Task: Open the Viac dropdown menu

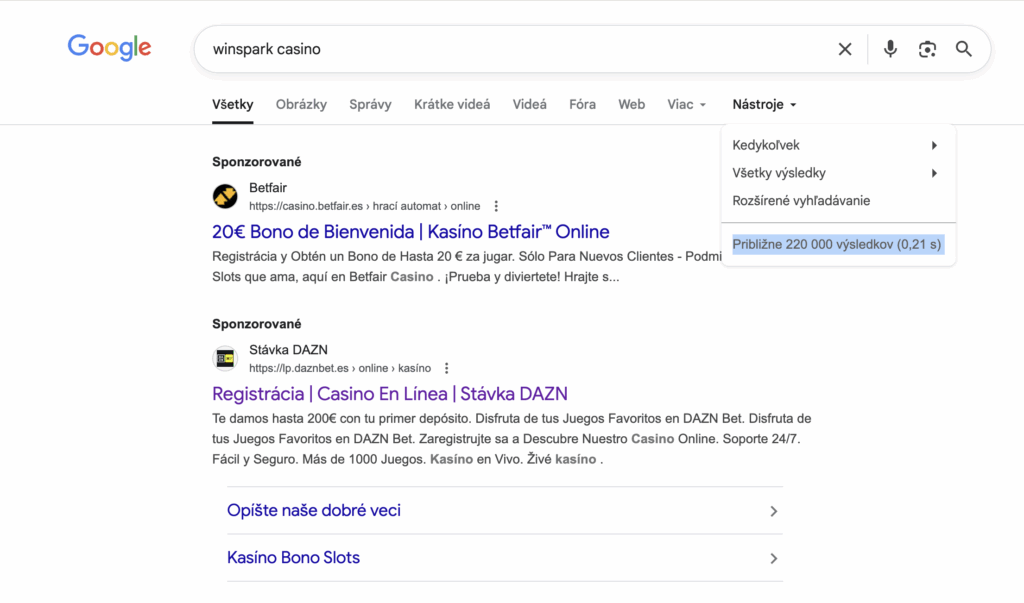Action: point(686,104)
